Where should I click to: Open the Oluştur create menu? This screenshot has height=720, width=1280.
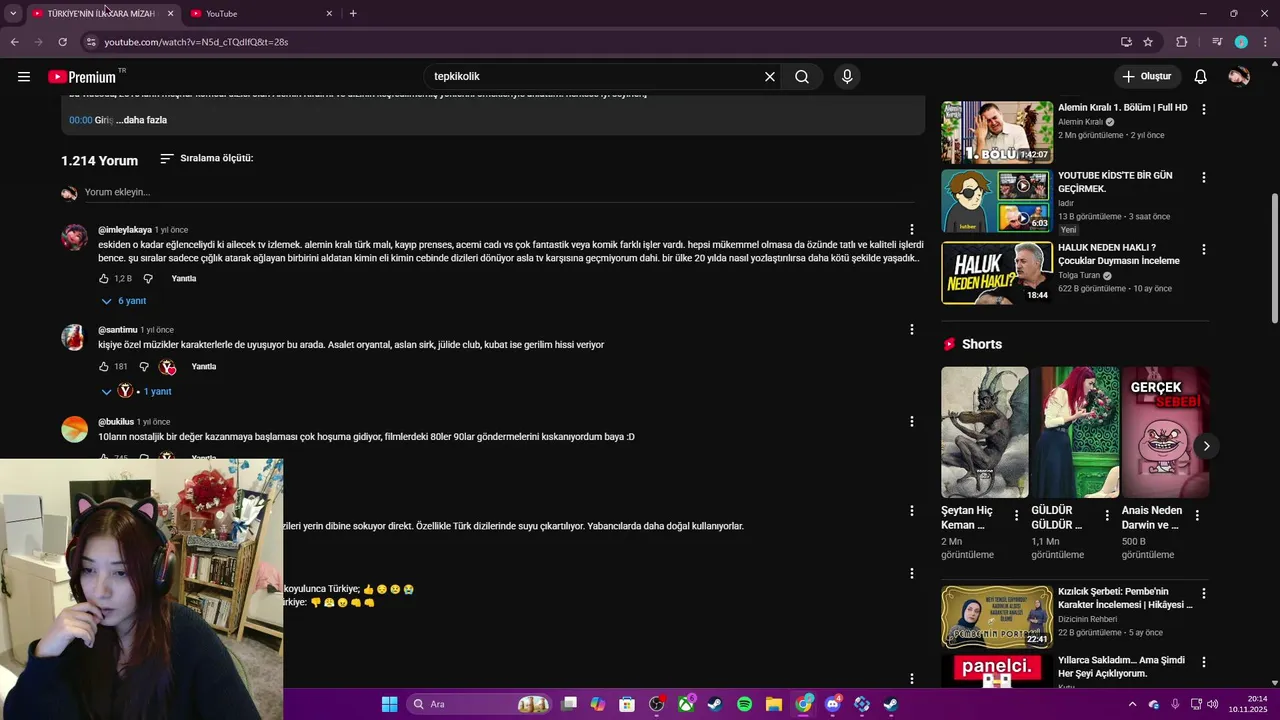[x=1146, y=76]
